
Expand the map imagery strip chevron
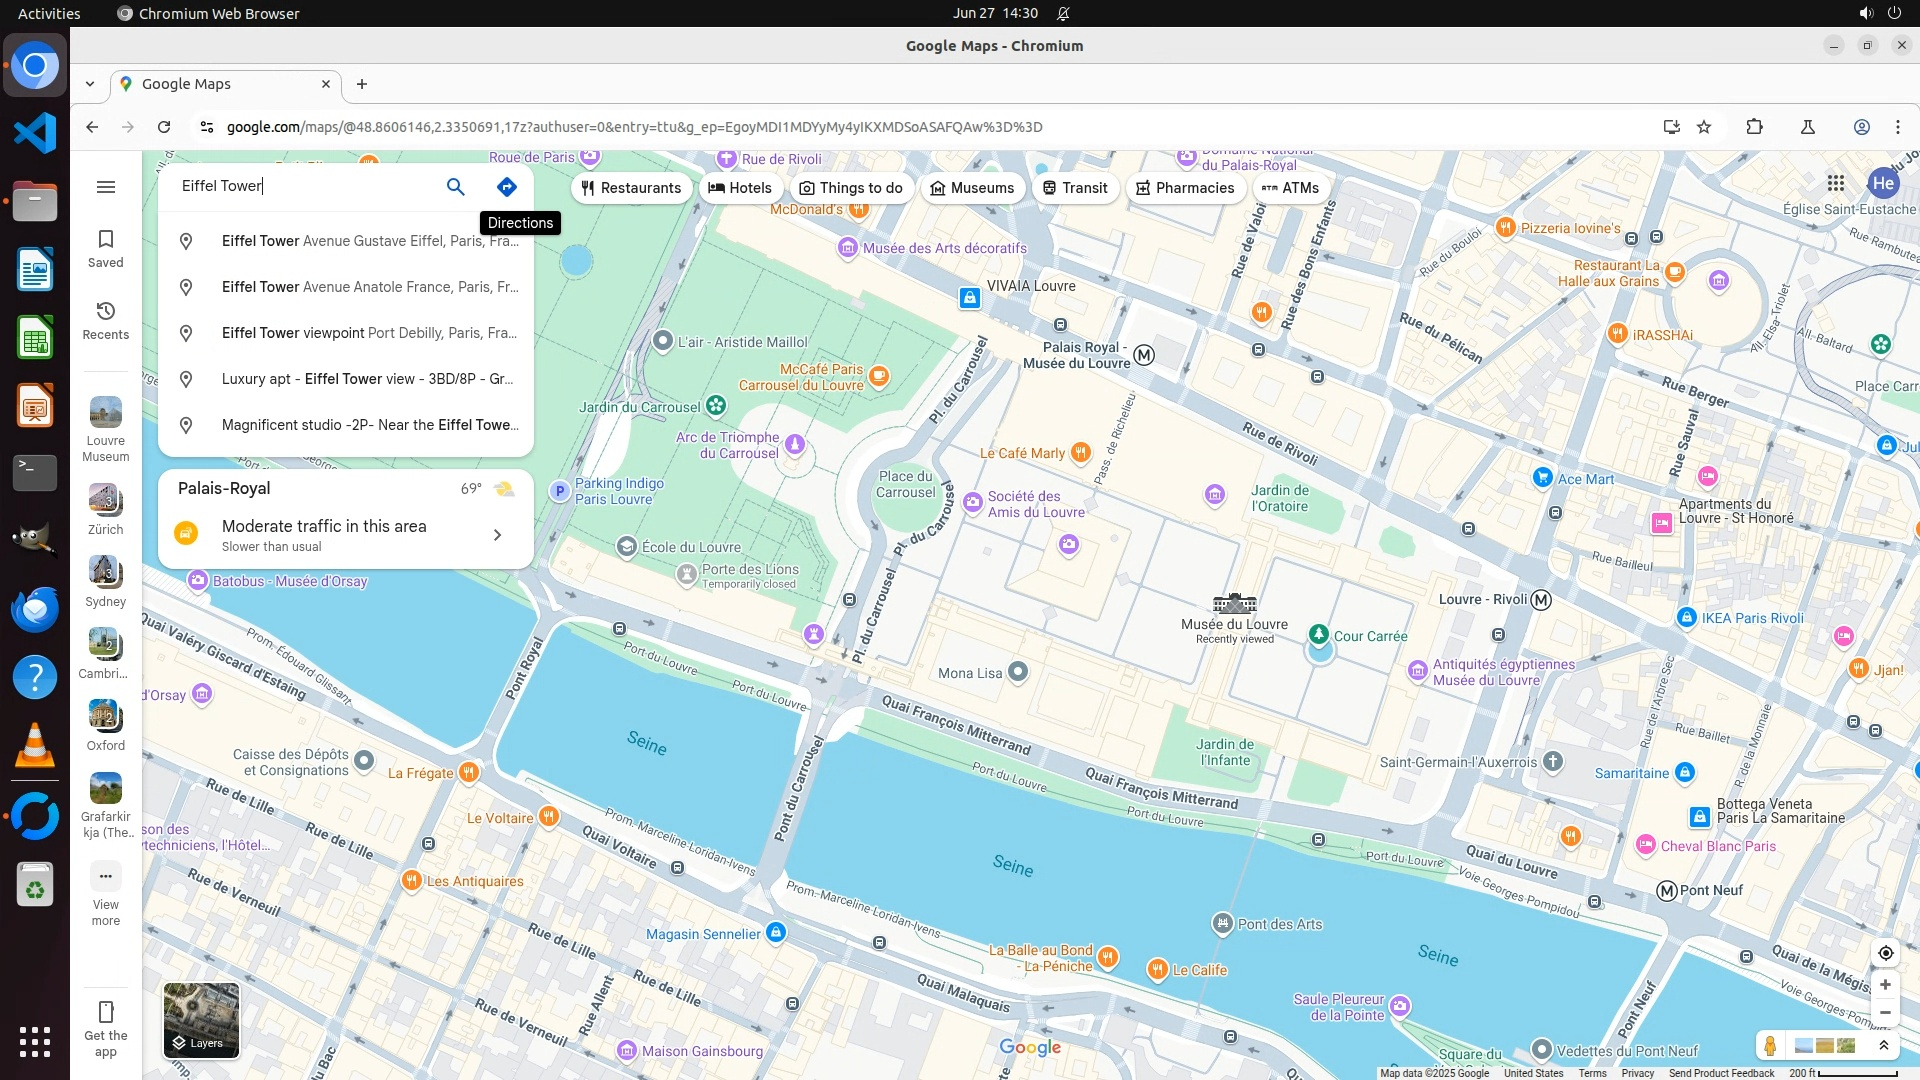[x=1883, y=1046]
